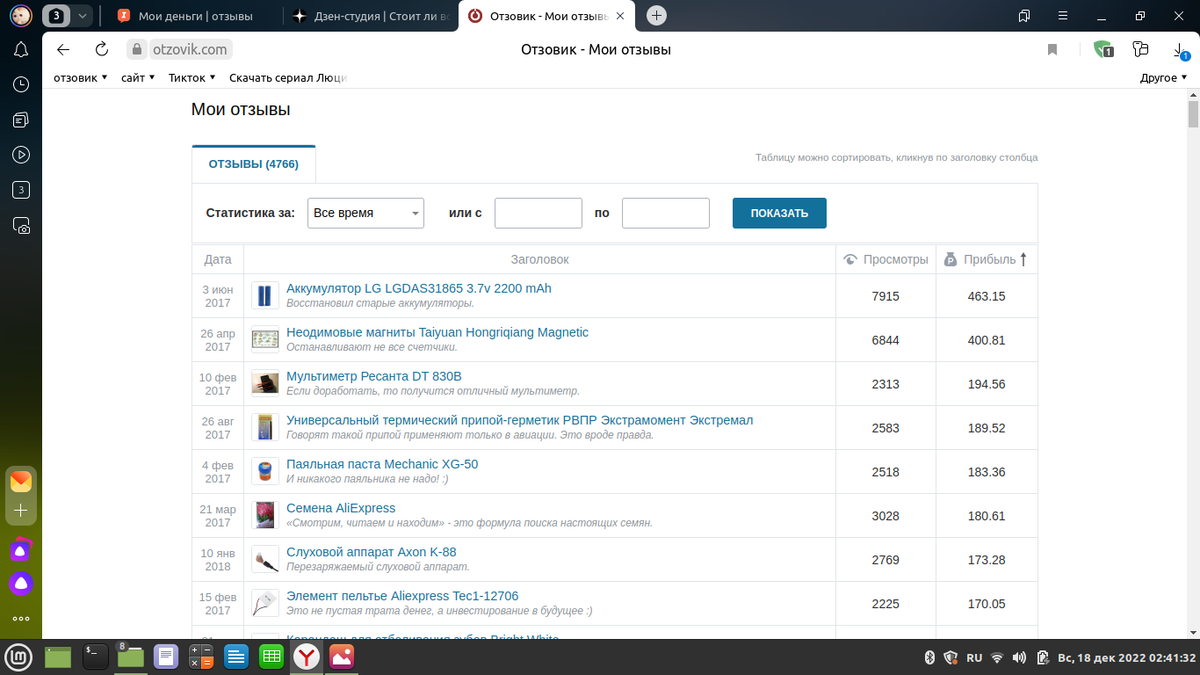
Task: Reload the otzovik.com page
Action: coord(101,50)
